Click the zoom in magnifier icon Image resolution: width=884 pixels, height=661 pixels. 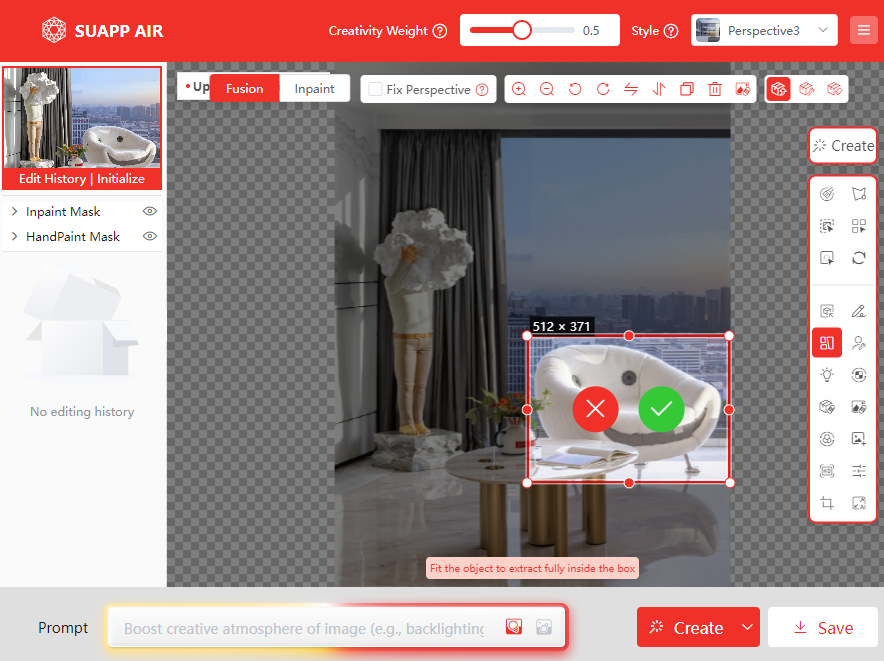pos(519,89)
